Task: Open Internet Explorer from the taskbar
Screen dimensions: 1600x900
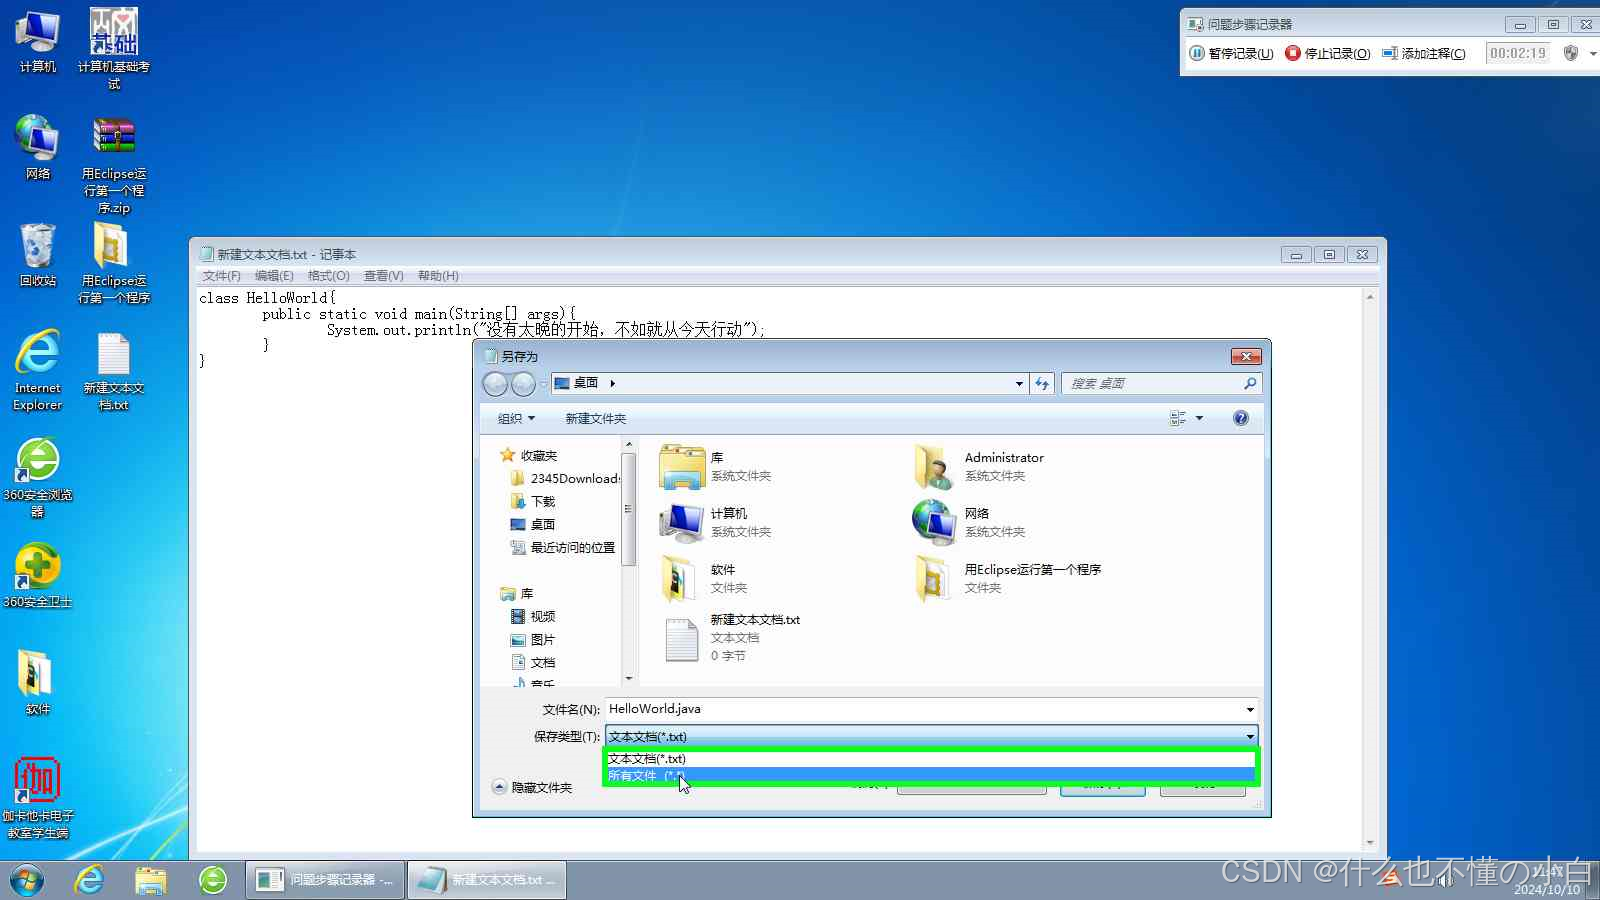Action: pos(89,880)
